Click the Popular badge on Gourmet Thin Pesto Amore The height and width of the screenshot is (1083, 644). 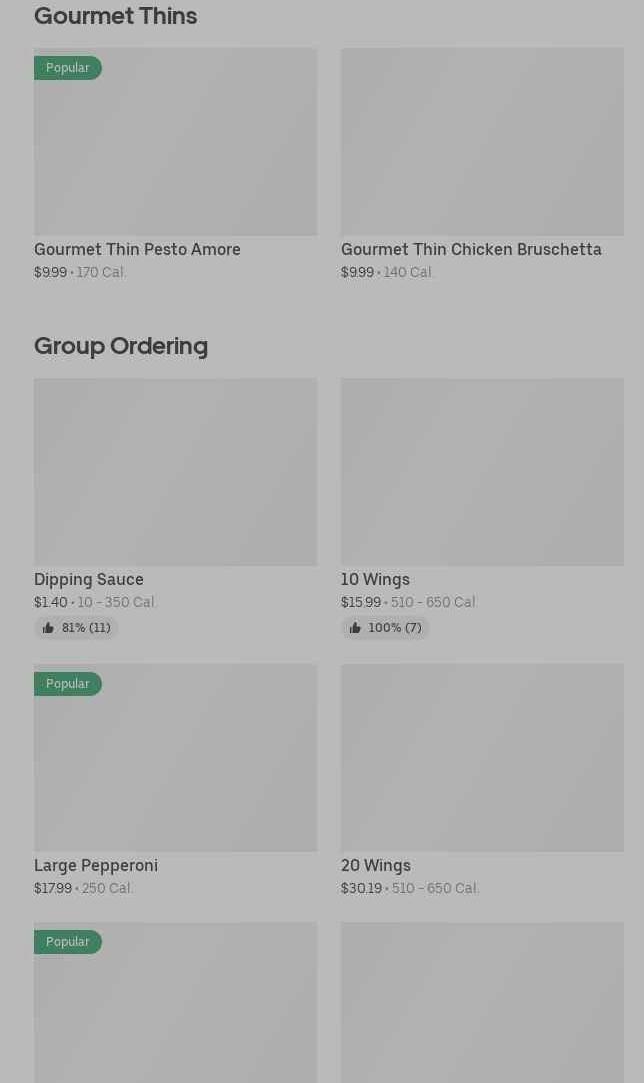tap(68, 68)
